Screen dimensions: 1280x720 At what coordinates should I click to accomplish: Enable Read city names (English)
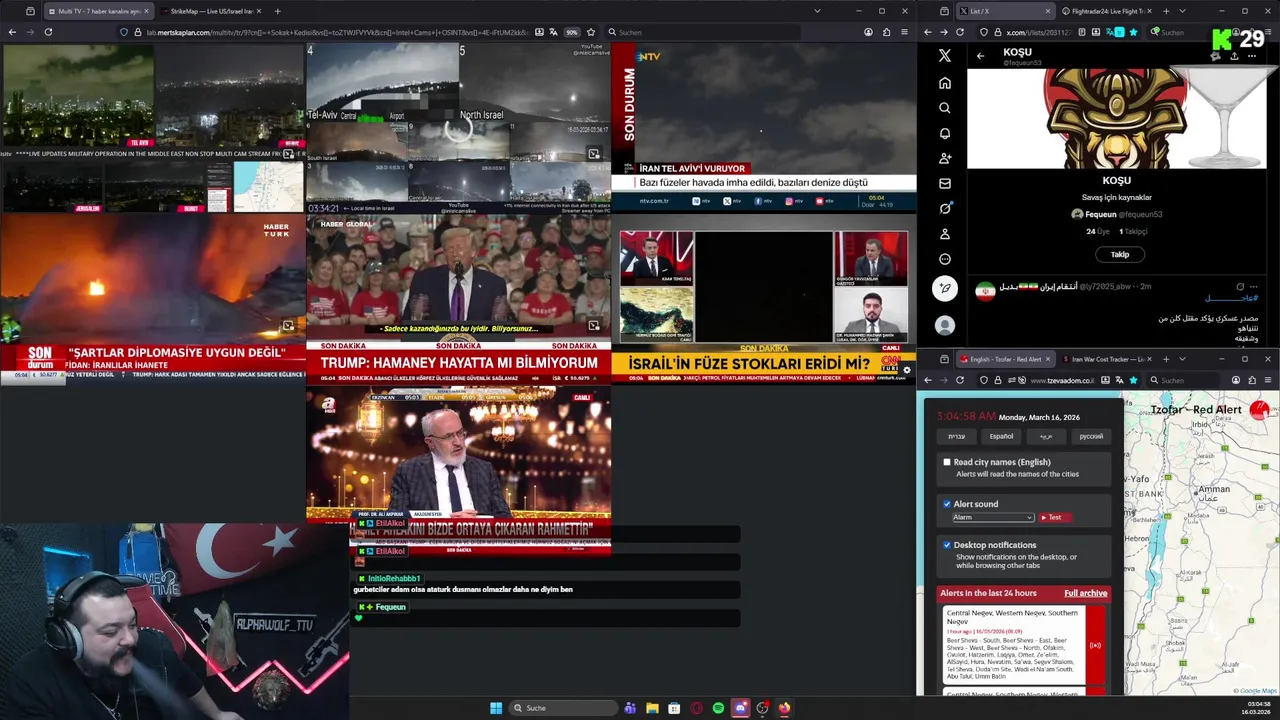[x=947, y=462]
